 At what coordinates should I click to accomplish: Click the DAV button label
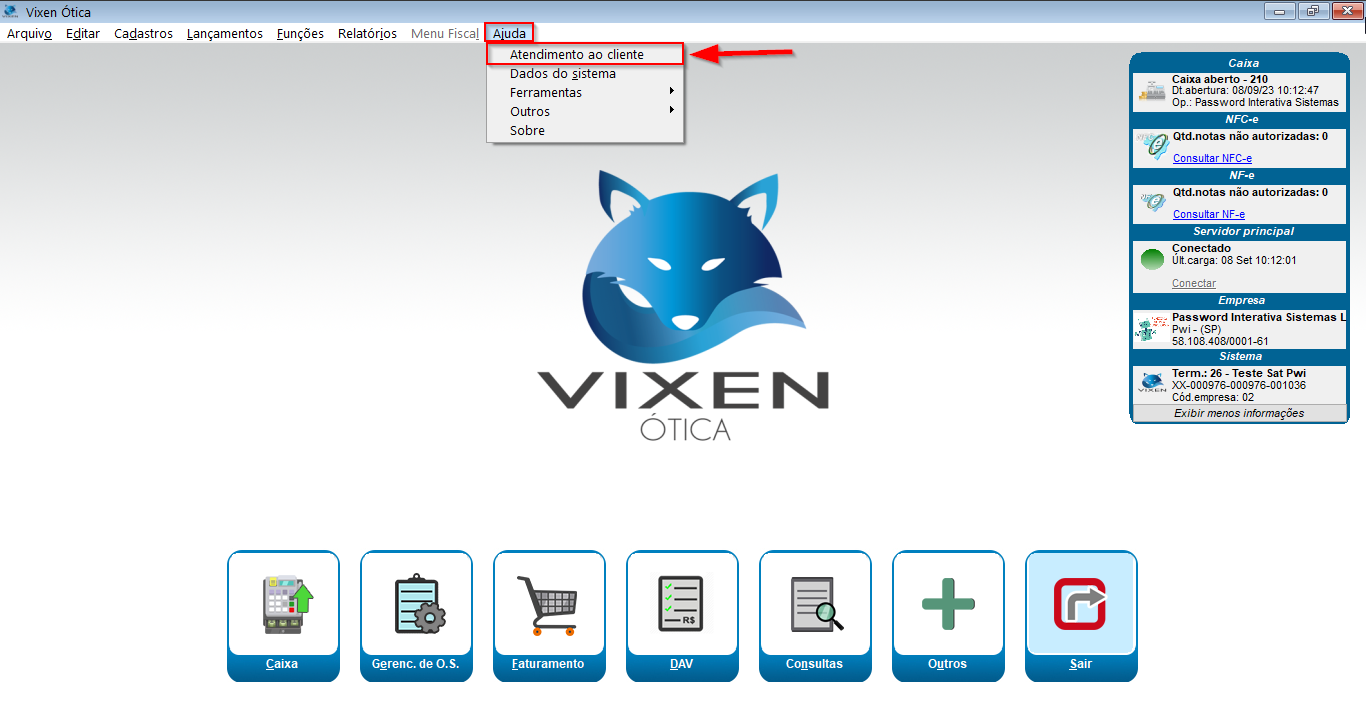[x=681, y=664]
